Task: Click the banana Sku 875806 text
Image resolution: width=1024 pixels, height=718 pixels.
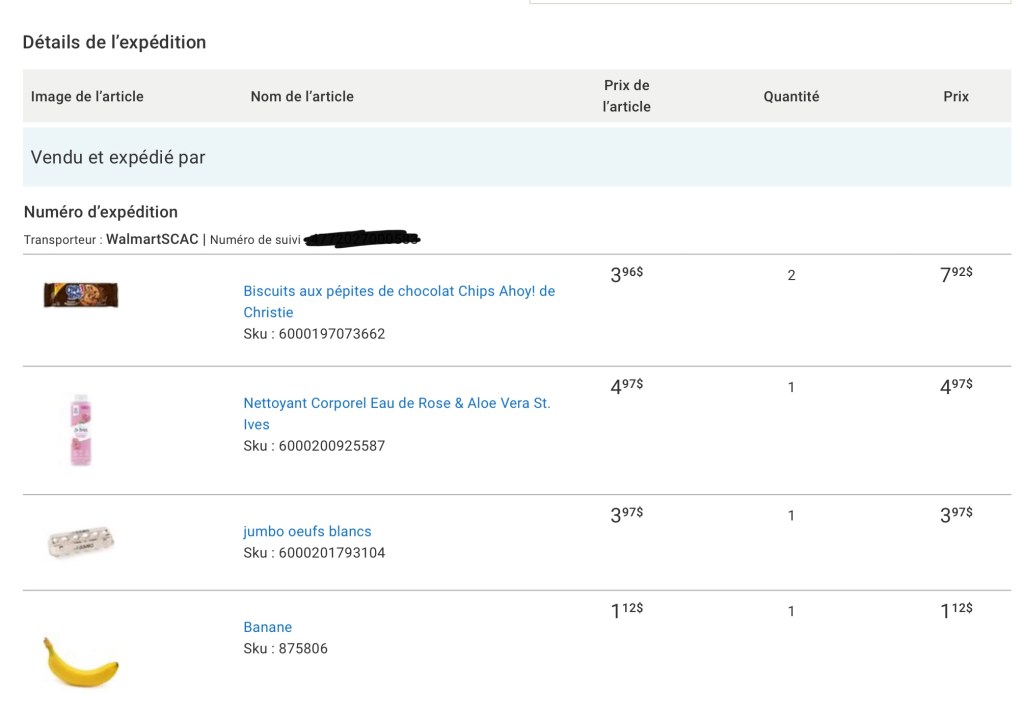Action: (x=286, y=649)
